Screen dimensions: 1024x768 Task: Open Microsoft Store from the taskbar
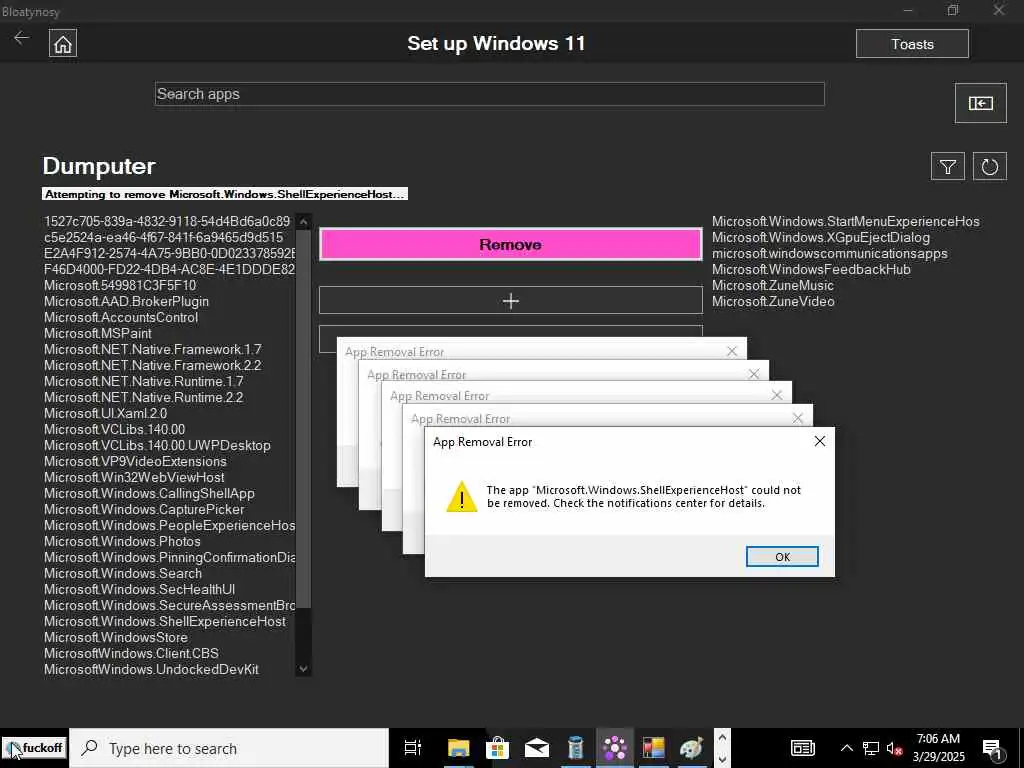click(x=498, y=748)
